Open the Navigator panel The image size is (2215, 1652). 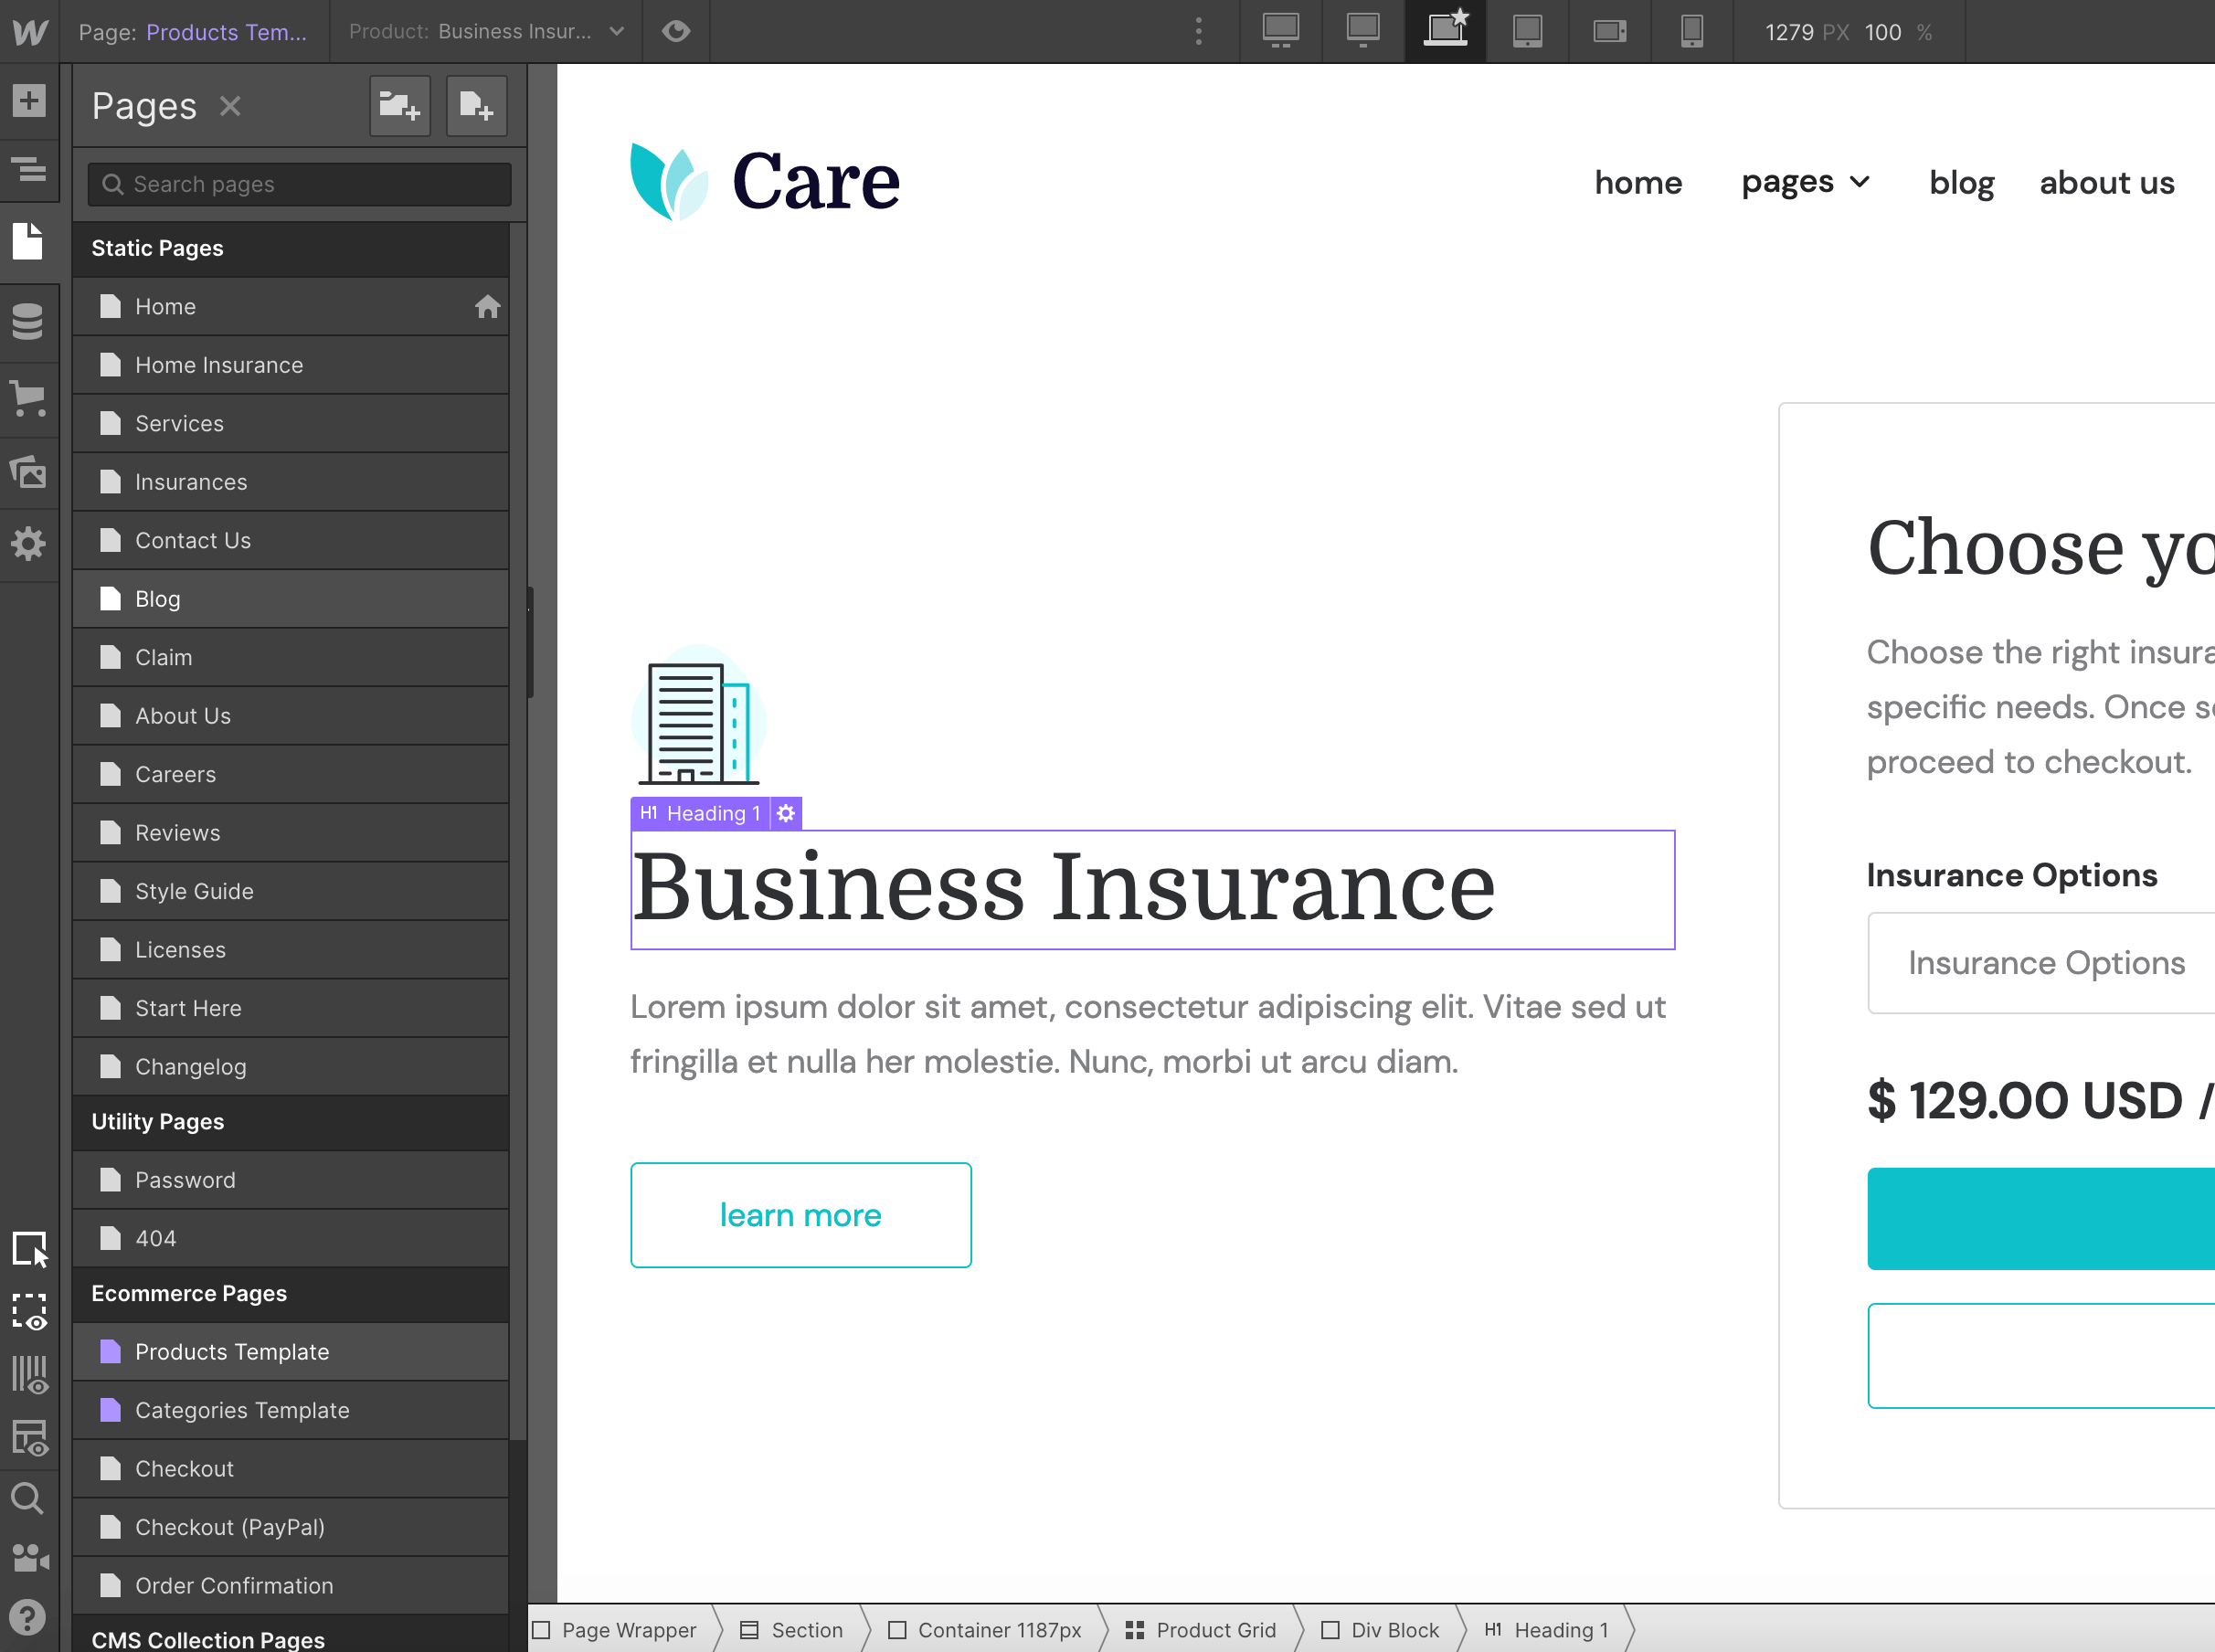(x=29, y=170)
